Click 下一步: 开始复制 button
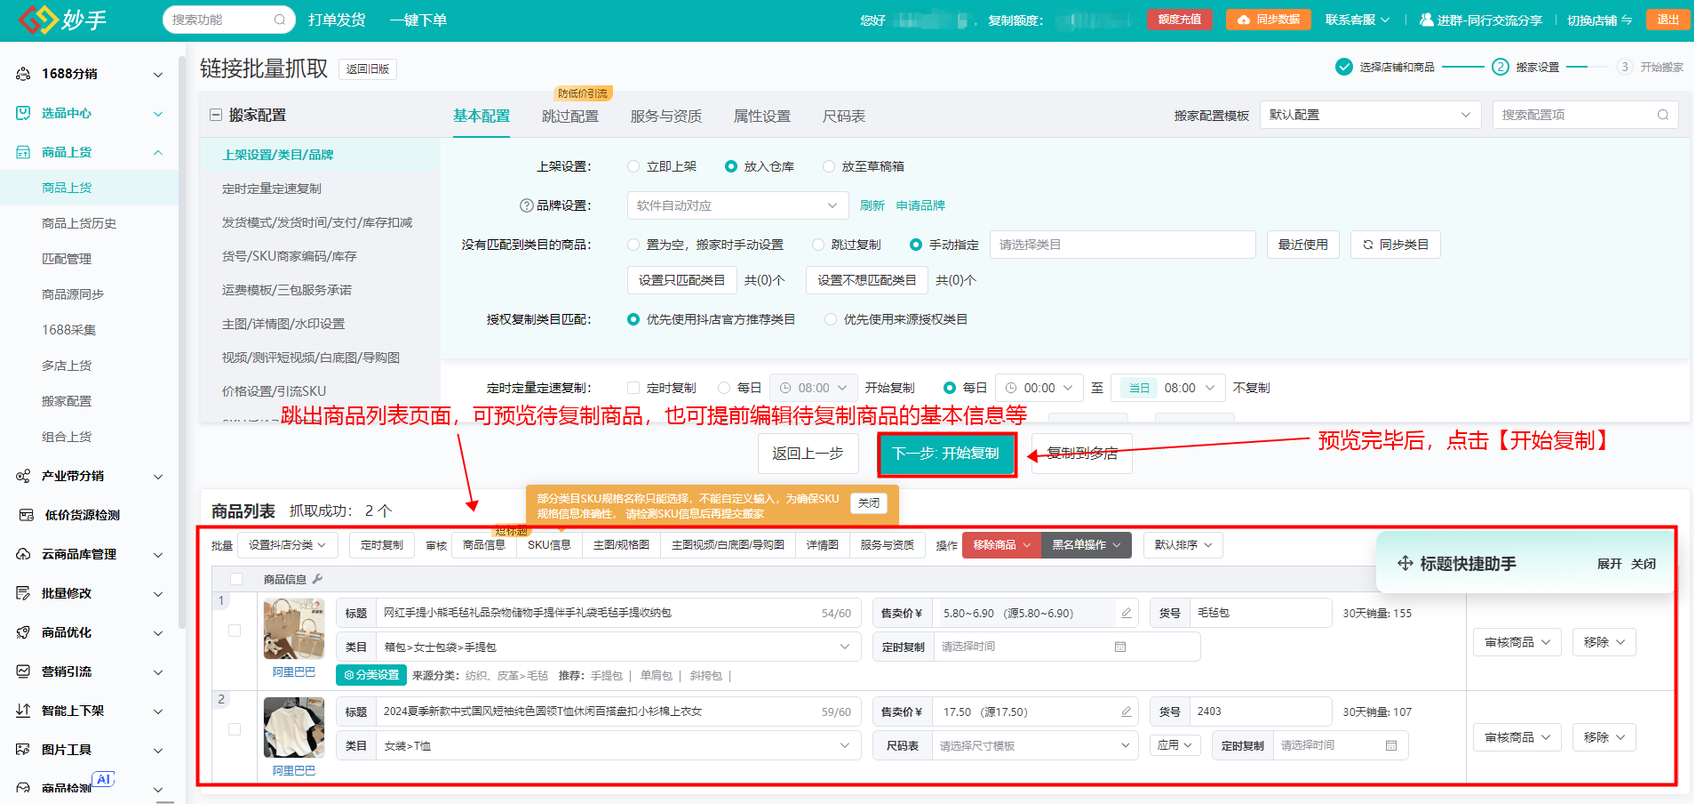Viewport: 1694px width, 804px height. tap(946, 454)
